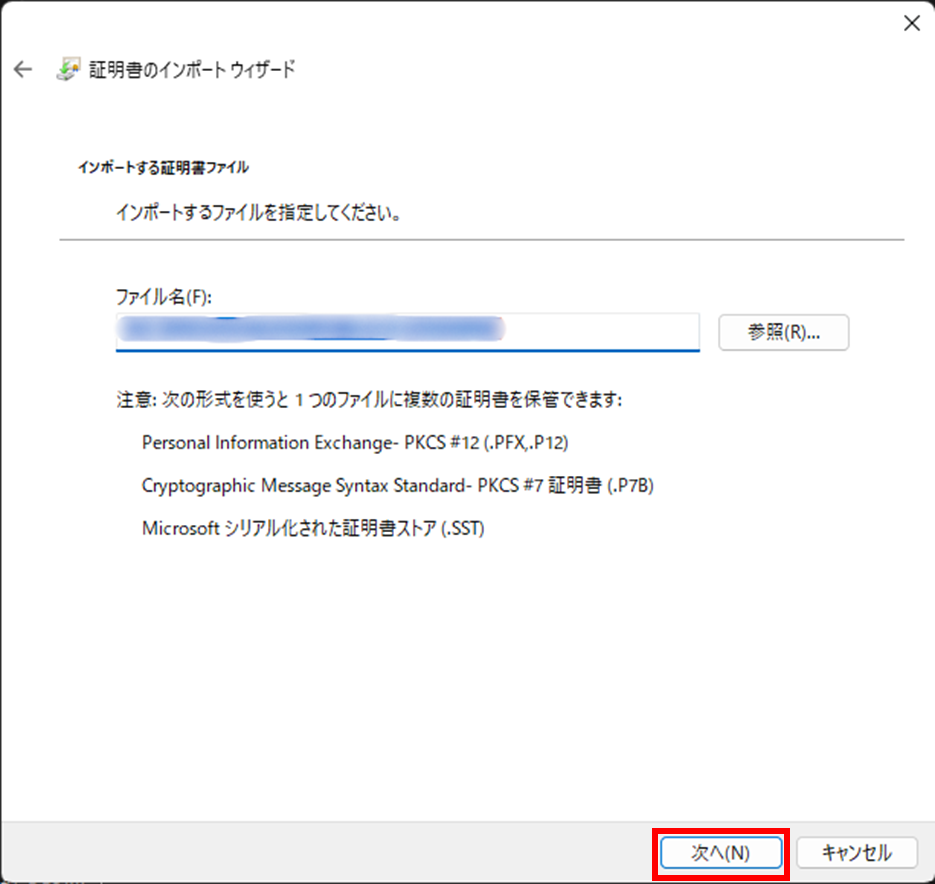This screenshot has width=935, height=884.
Task: Click the empty title bar area left of close
Action: tap(500, 24)
